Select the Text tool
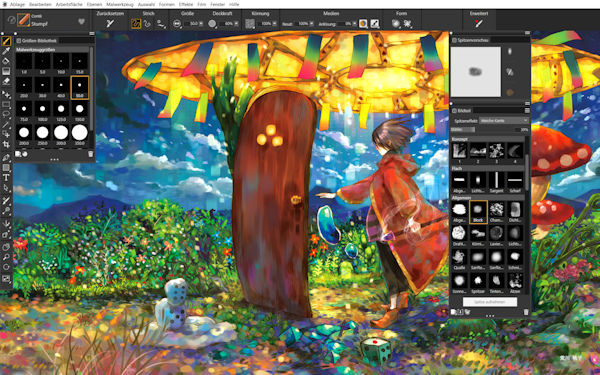Viewport: 600px width, 375px height. (6, 178)
